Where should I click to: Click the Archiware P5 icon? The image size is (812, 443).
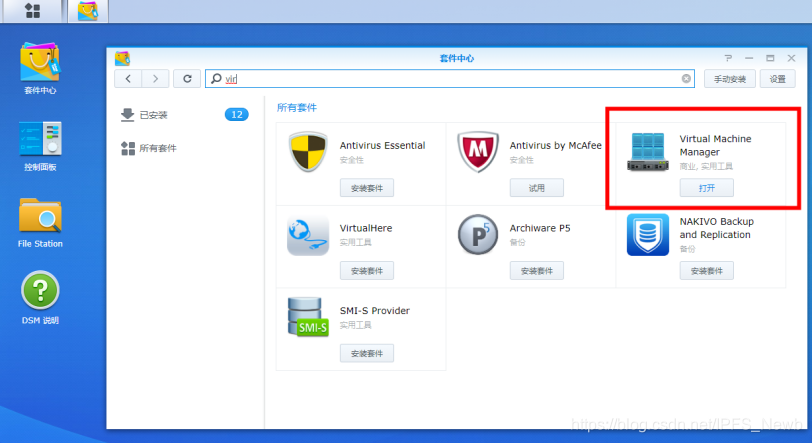tap(477, 235)
